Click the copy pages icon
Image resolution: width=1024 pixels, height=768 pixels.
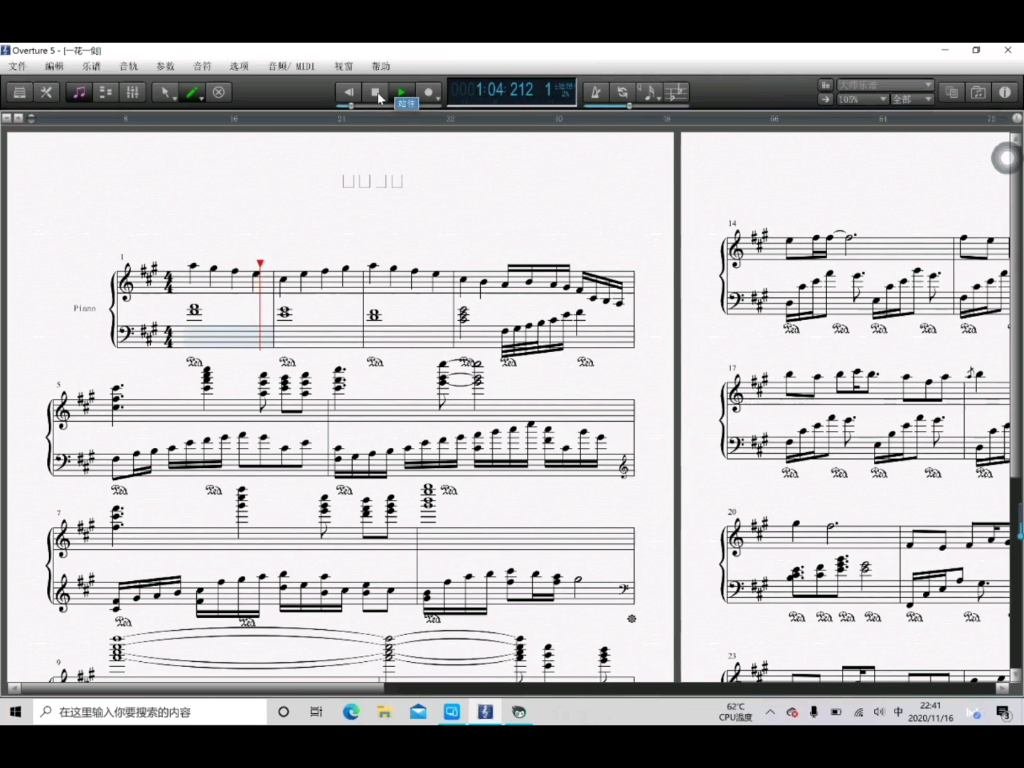tap(952, 92)
